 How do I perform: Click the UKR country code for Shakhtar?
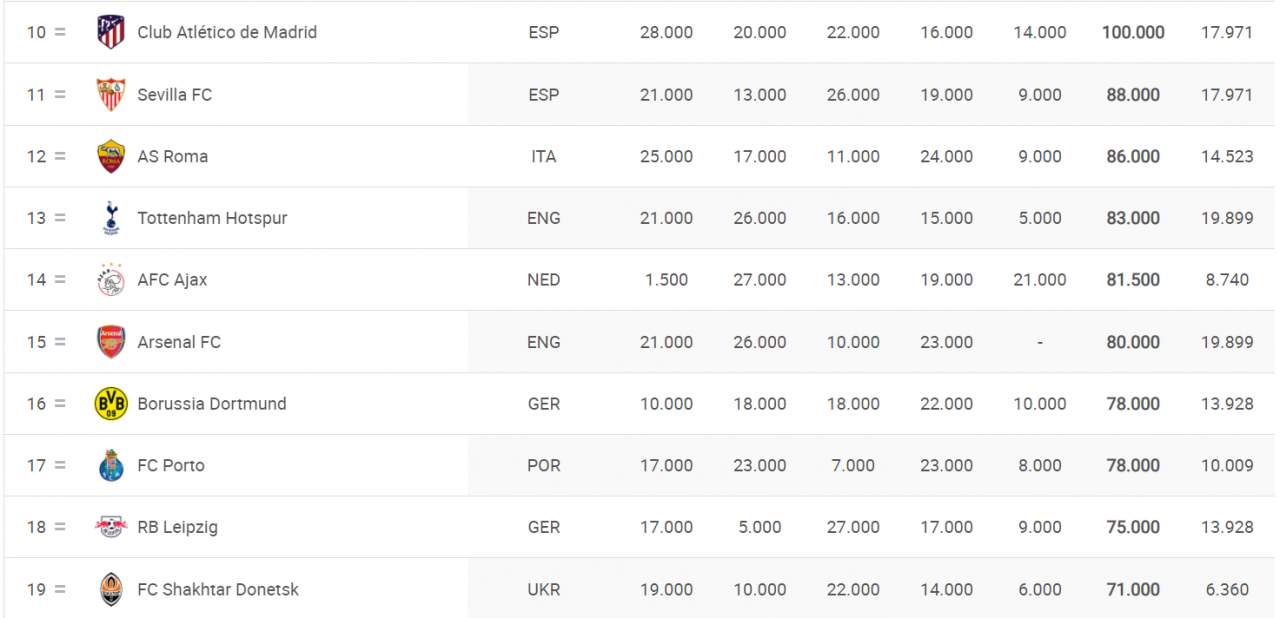543,589
